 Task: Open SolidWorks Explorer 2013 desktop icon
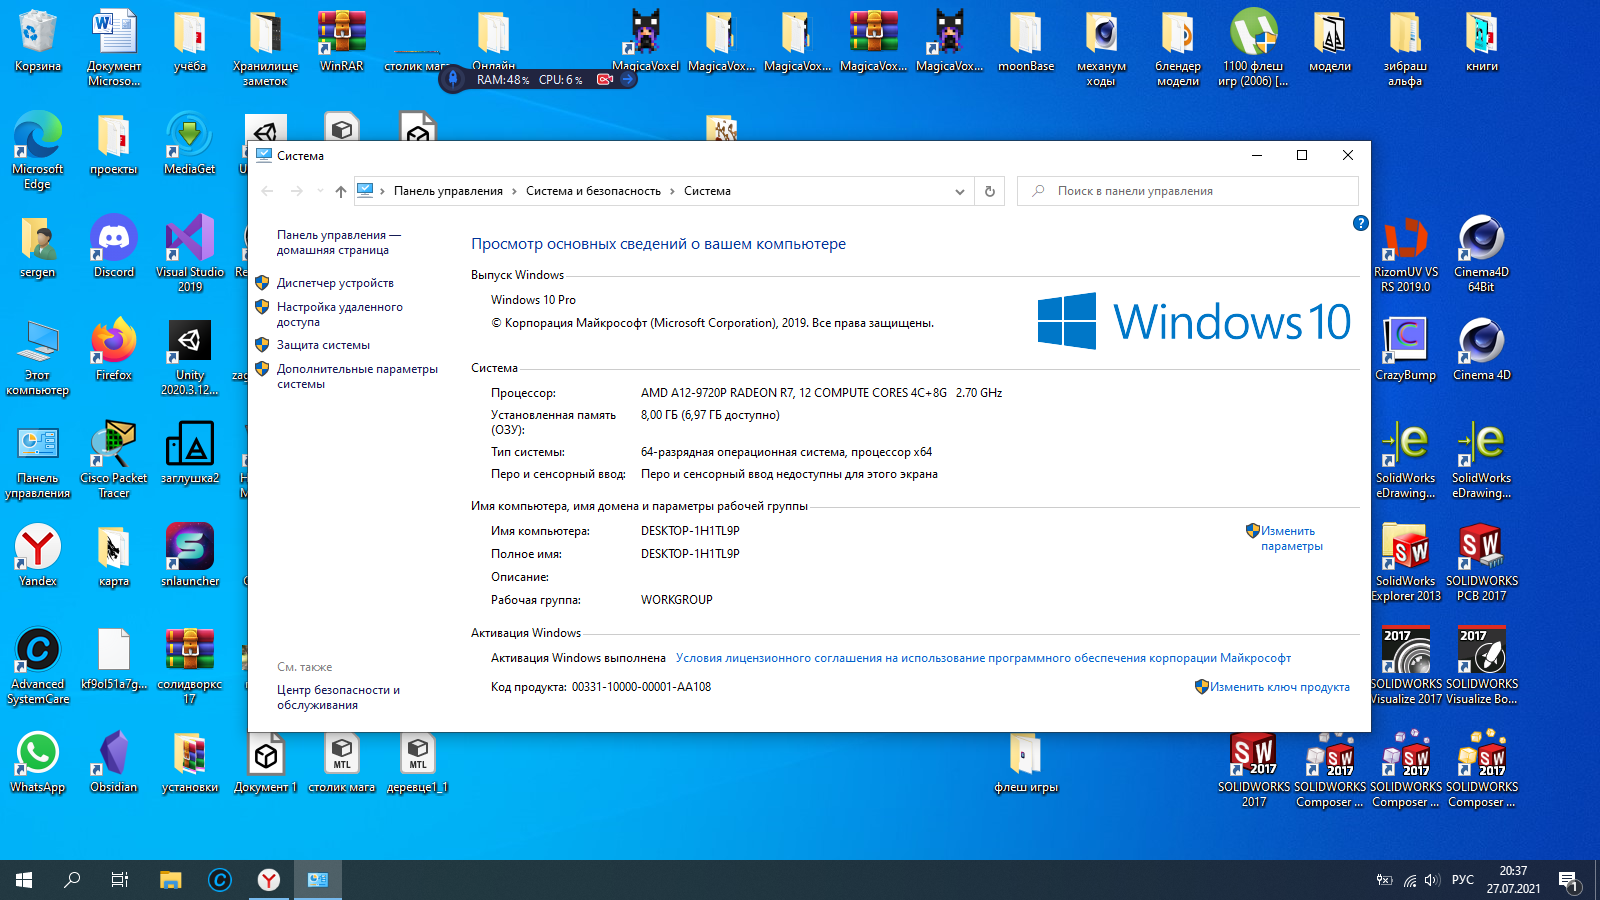(x=1405, y=562)
